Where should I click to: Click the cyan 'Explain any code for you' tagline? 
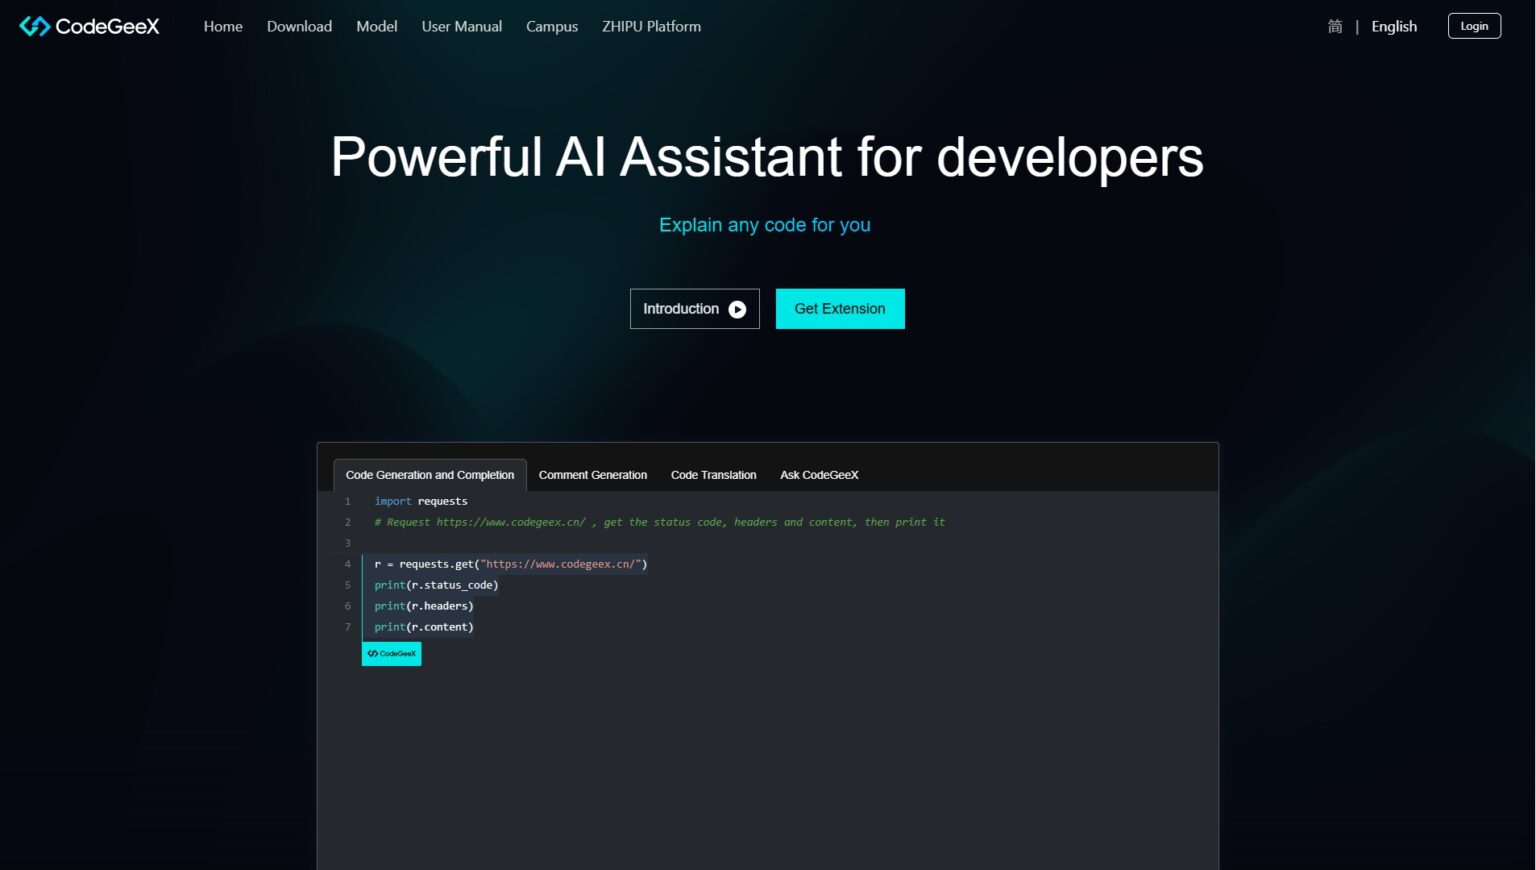pos(764,225)
